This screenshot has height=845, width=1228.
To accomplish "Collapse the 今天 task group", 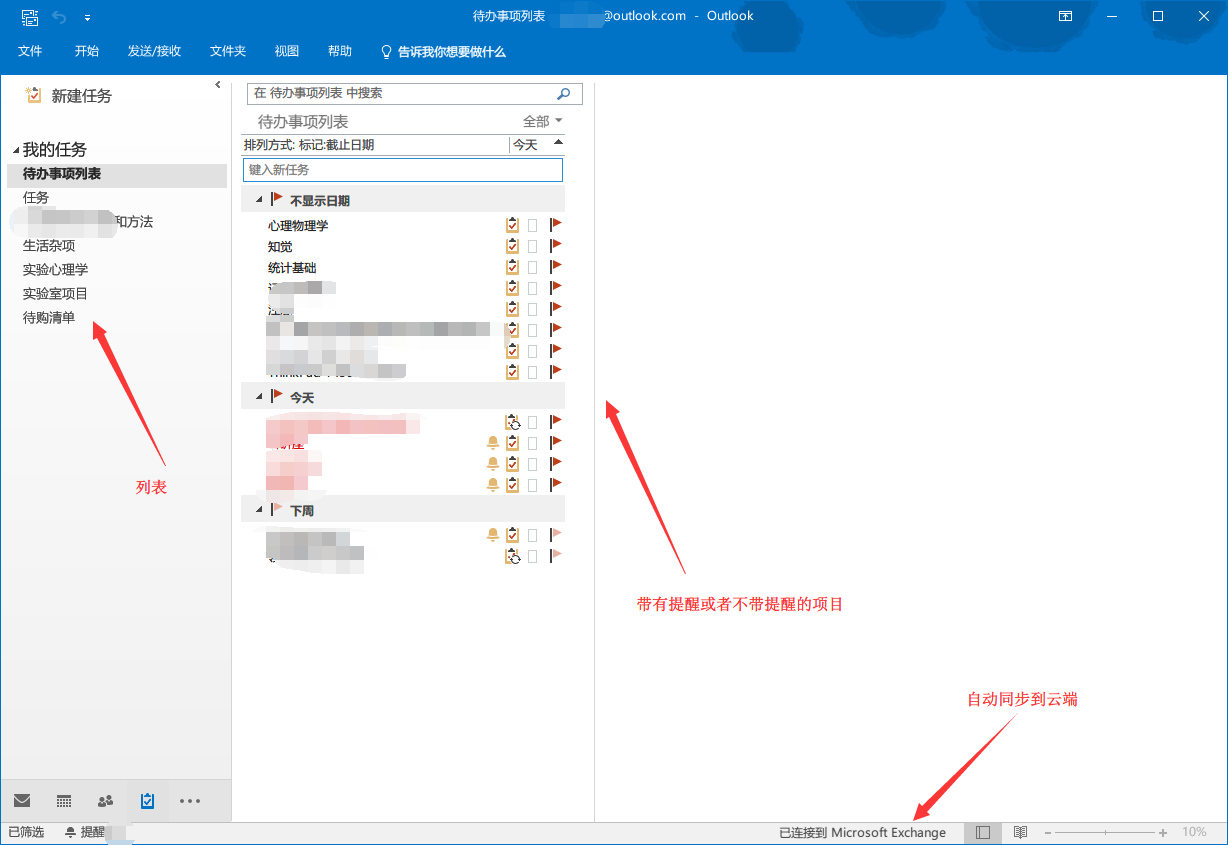I will point(259,397).
